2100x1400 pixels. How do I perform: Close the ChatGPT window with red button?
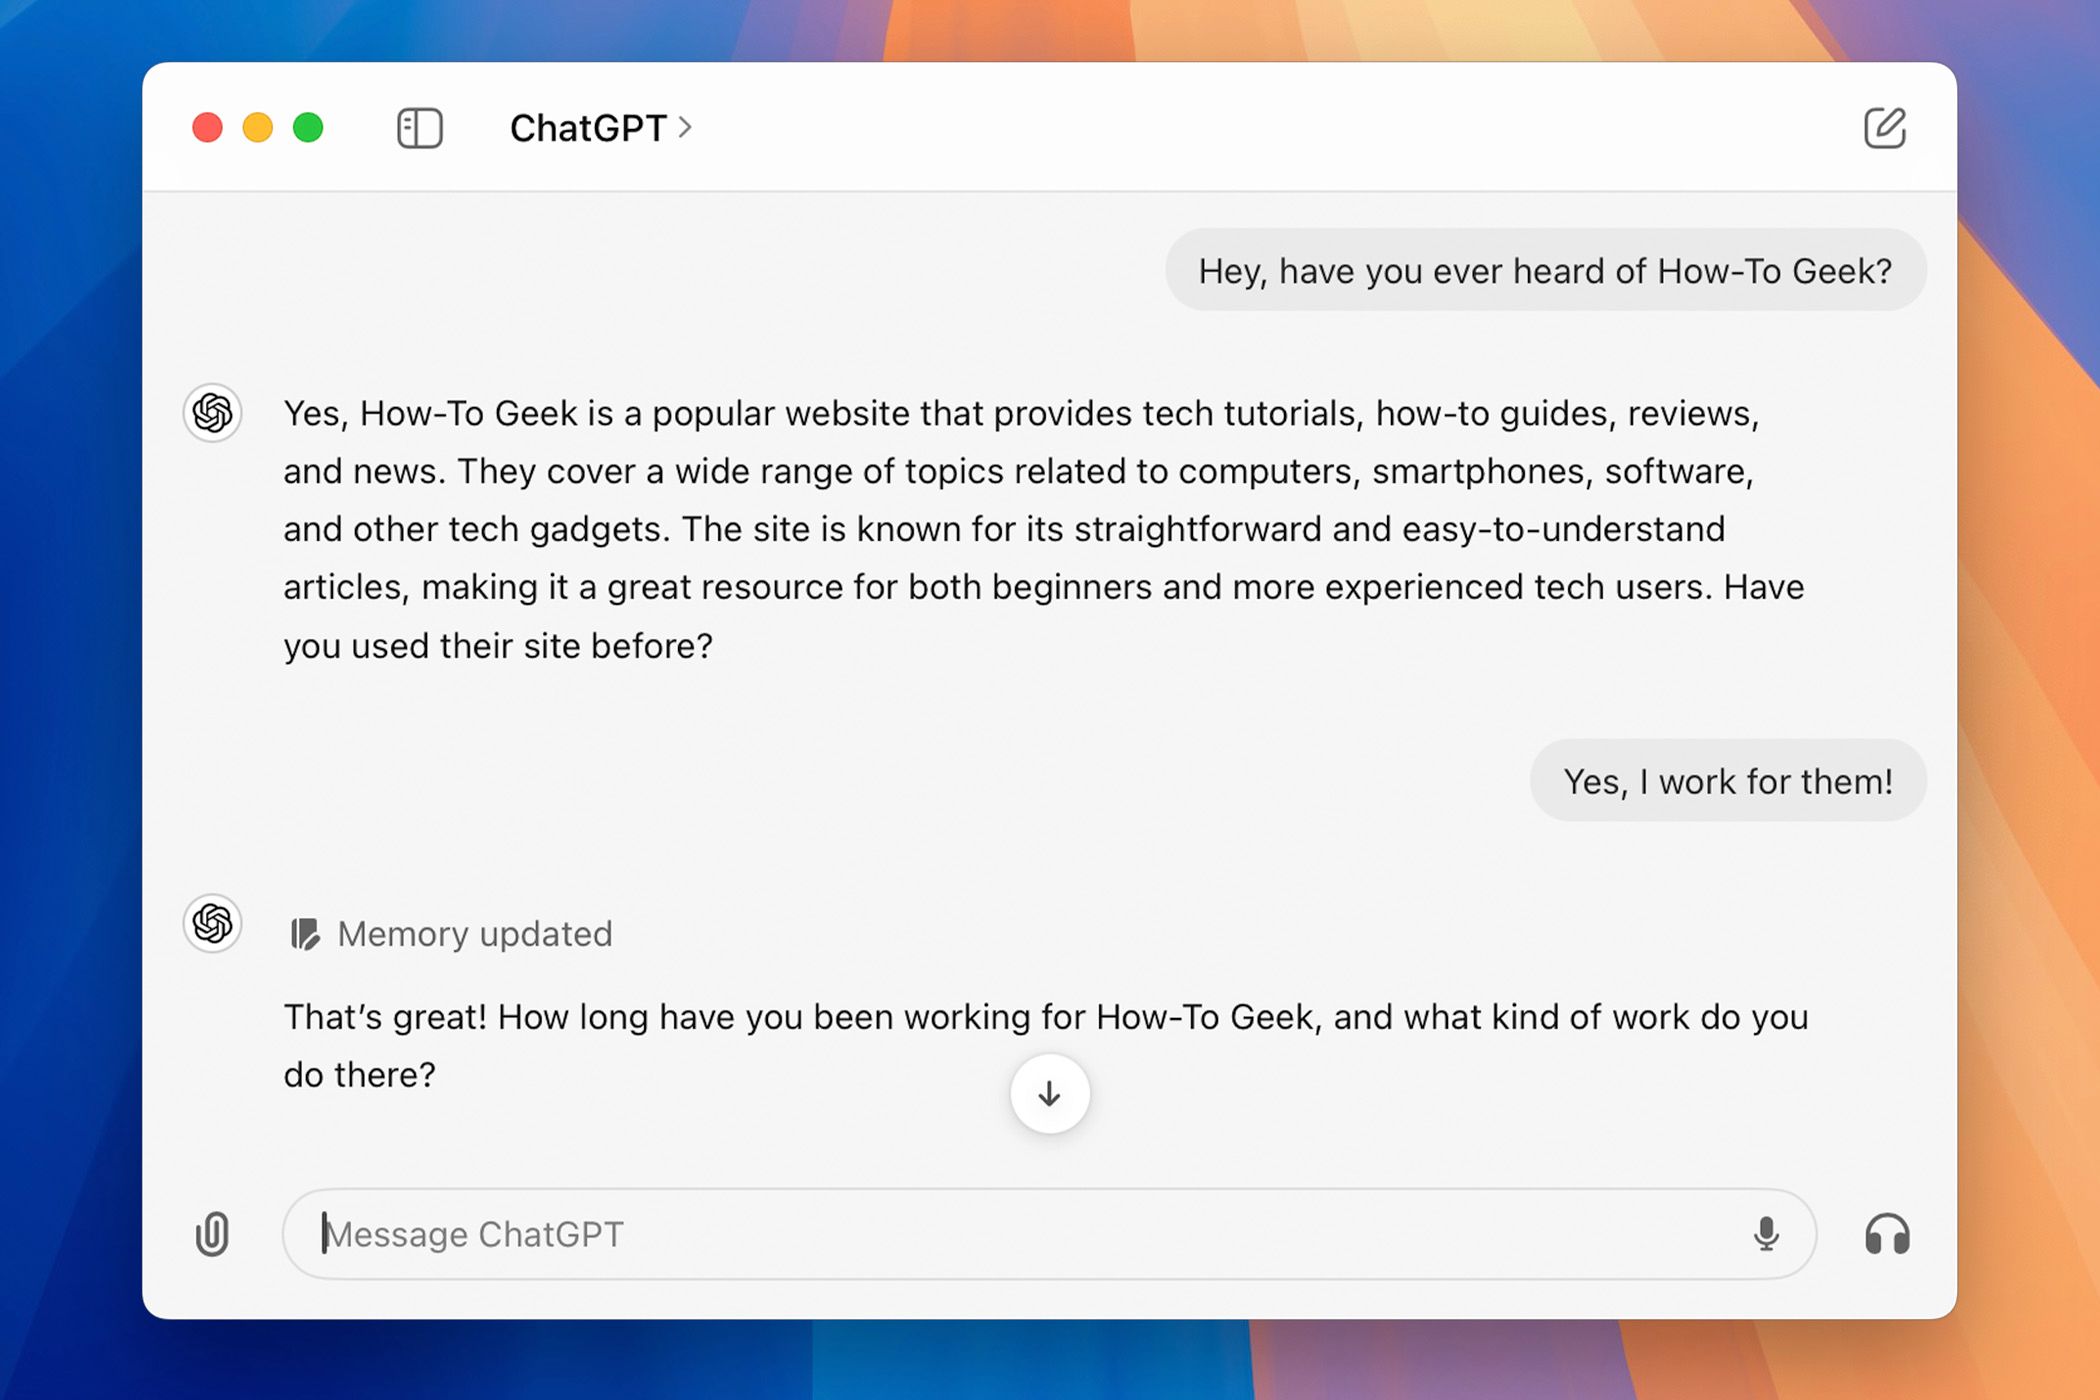(207, 128)
